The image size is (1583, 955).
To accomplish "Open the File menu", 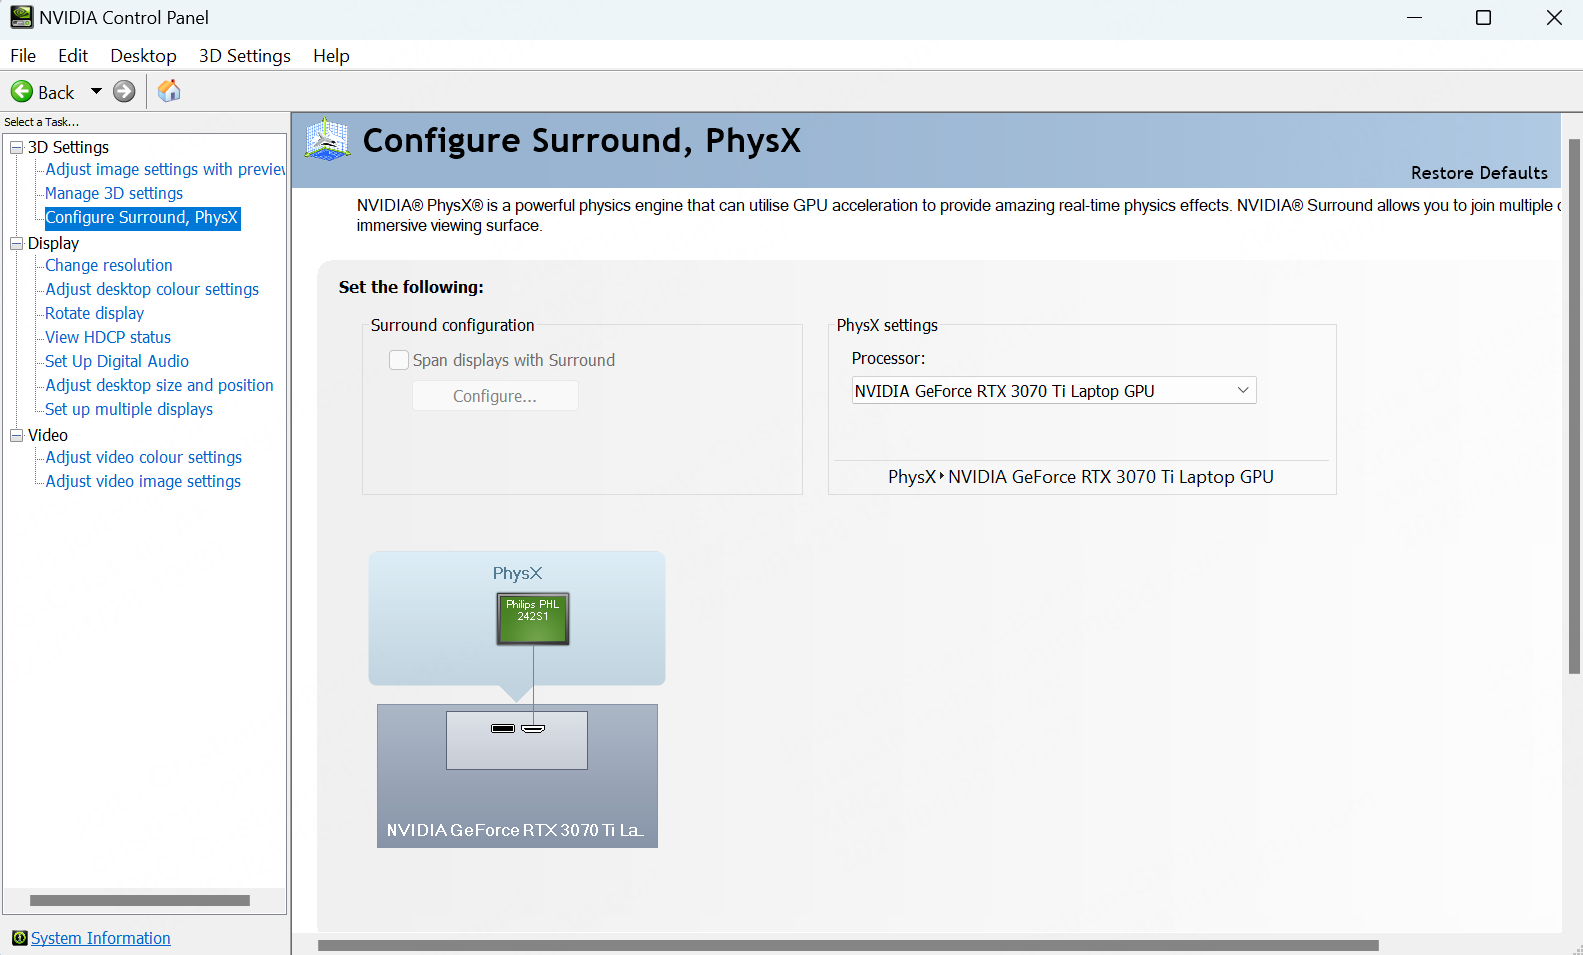I will (23, 56).
